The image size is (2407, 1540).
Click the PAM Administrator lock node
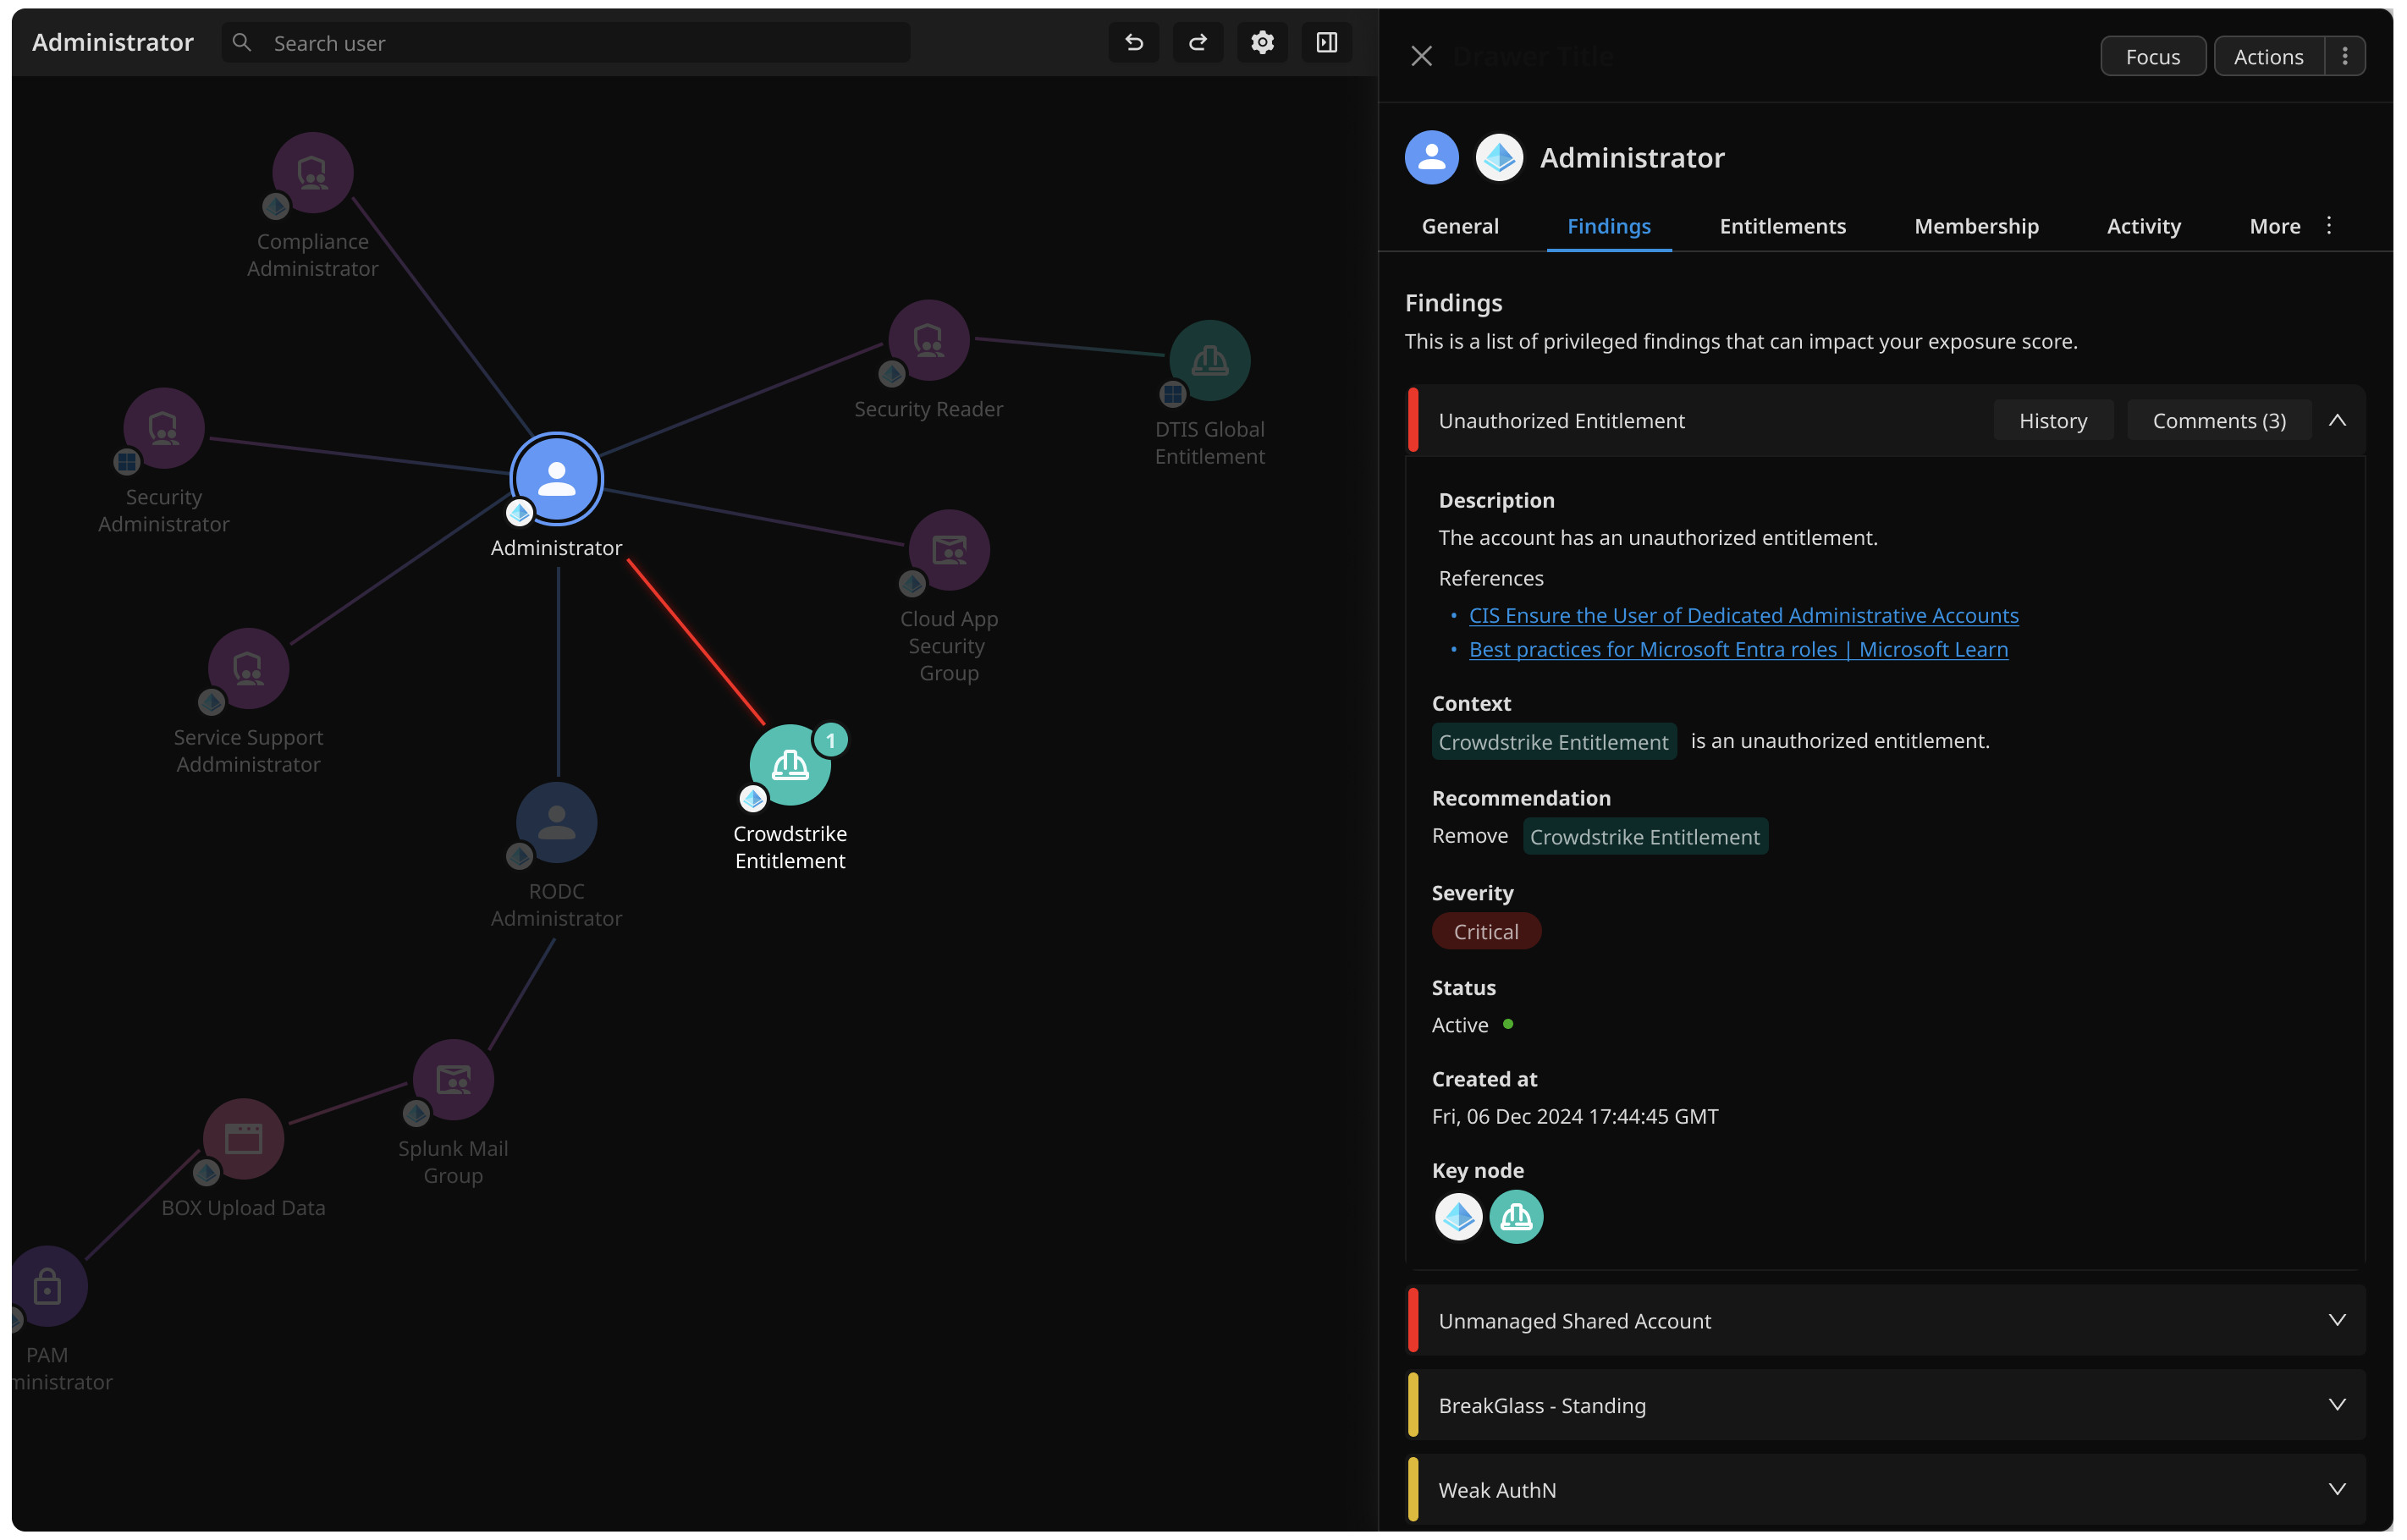tap(47, 1286)
